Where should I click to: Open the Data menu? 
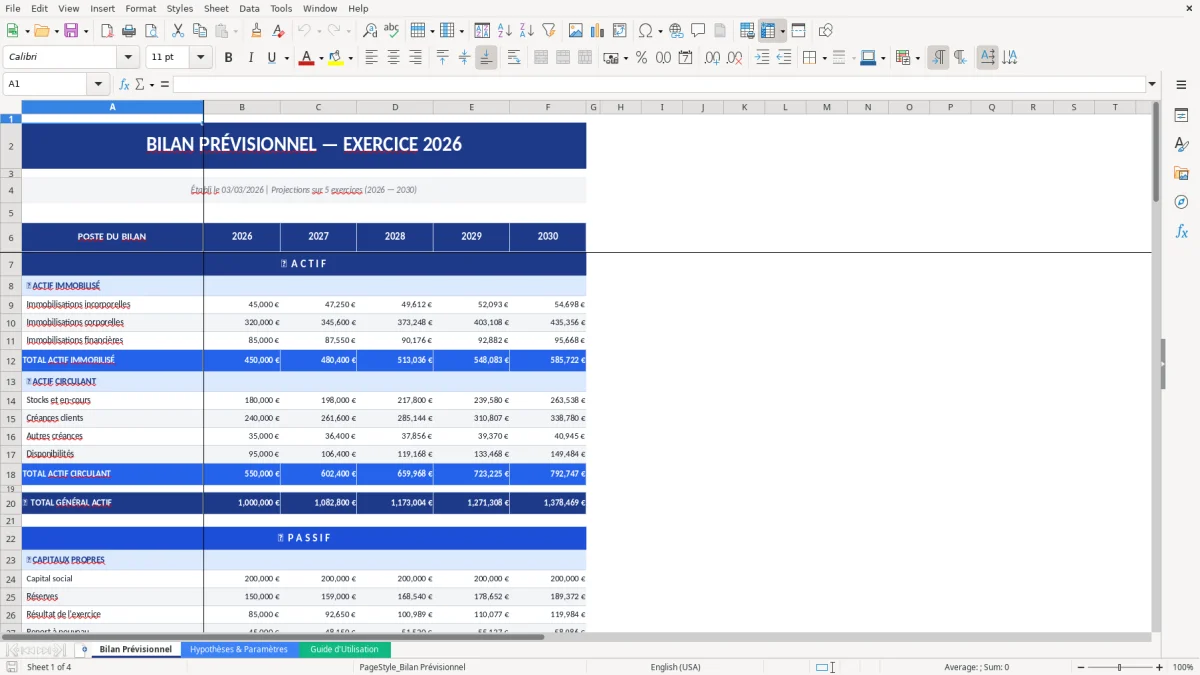[x=249, y=8]
